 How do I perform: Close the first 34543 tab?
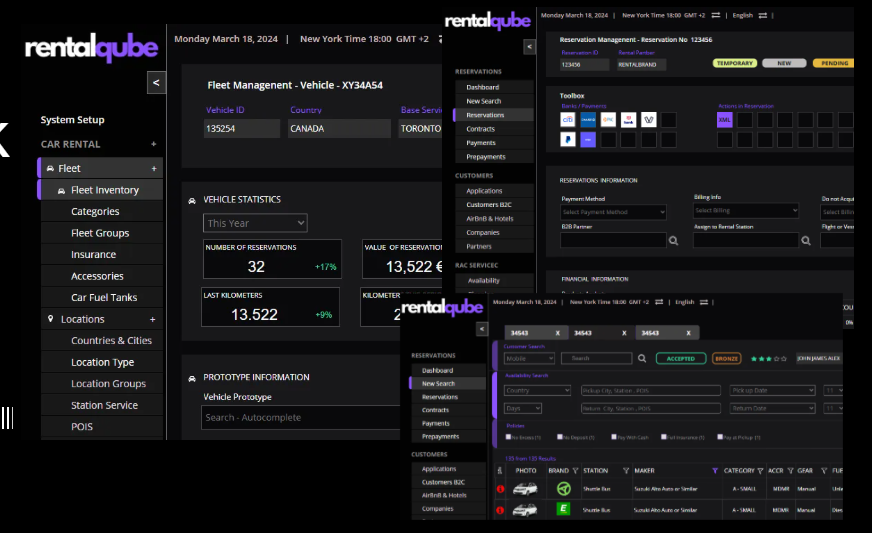coord(558,333)
